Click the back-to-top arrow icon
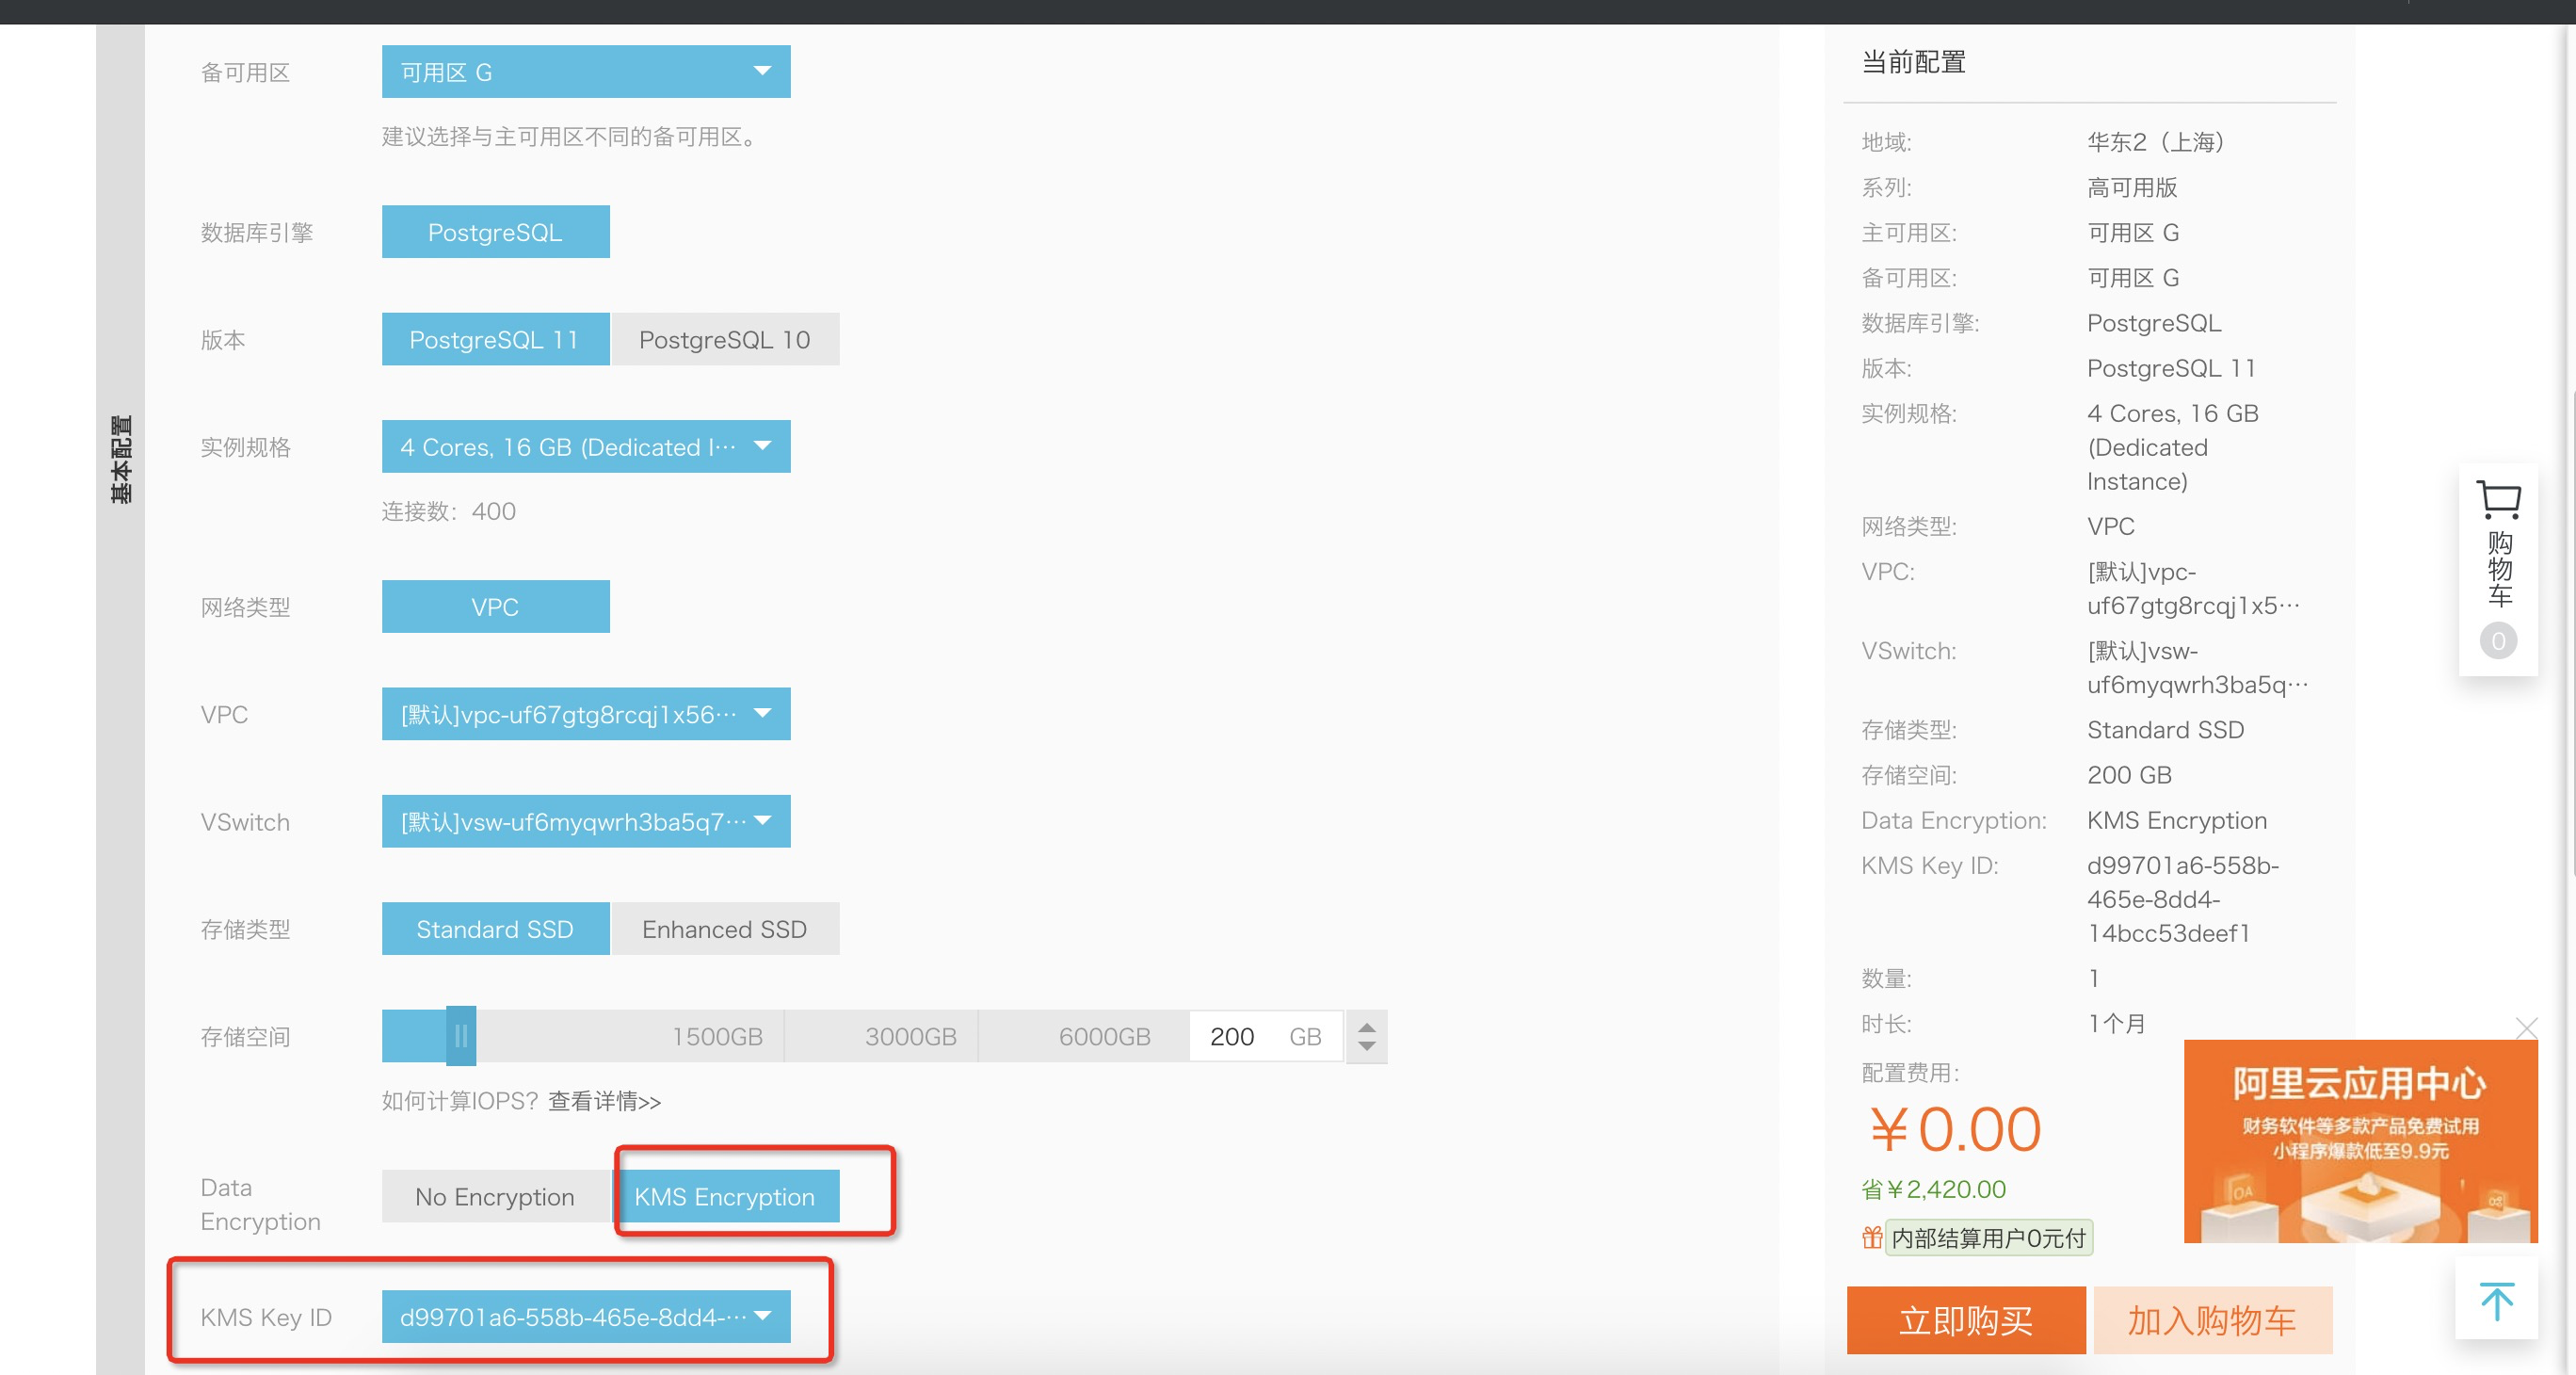2576x1375 pixels. (x=2496, y=1300)
